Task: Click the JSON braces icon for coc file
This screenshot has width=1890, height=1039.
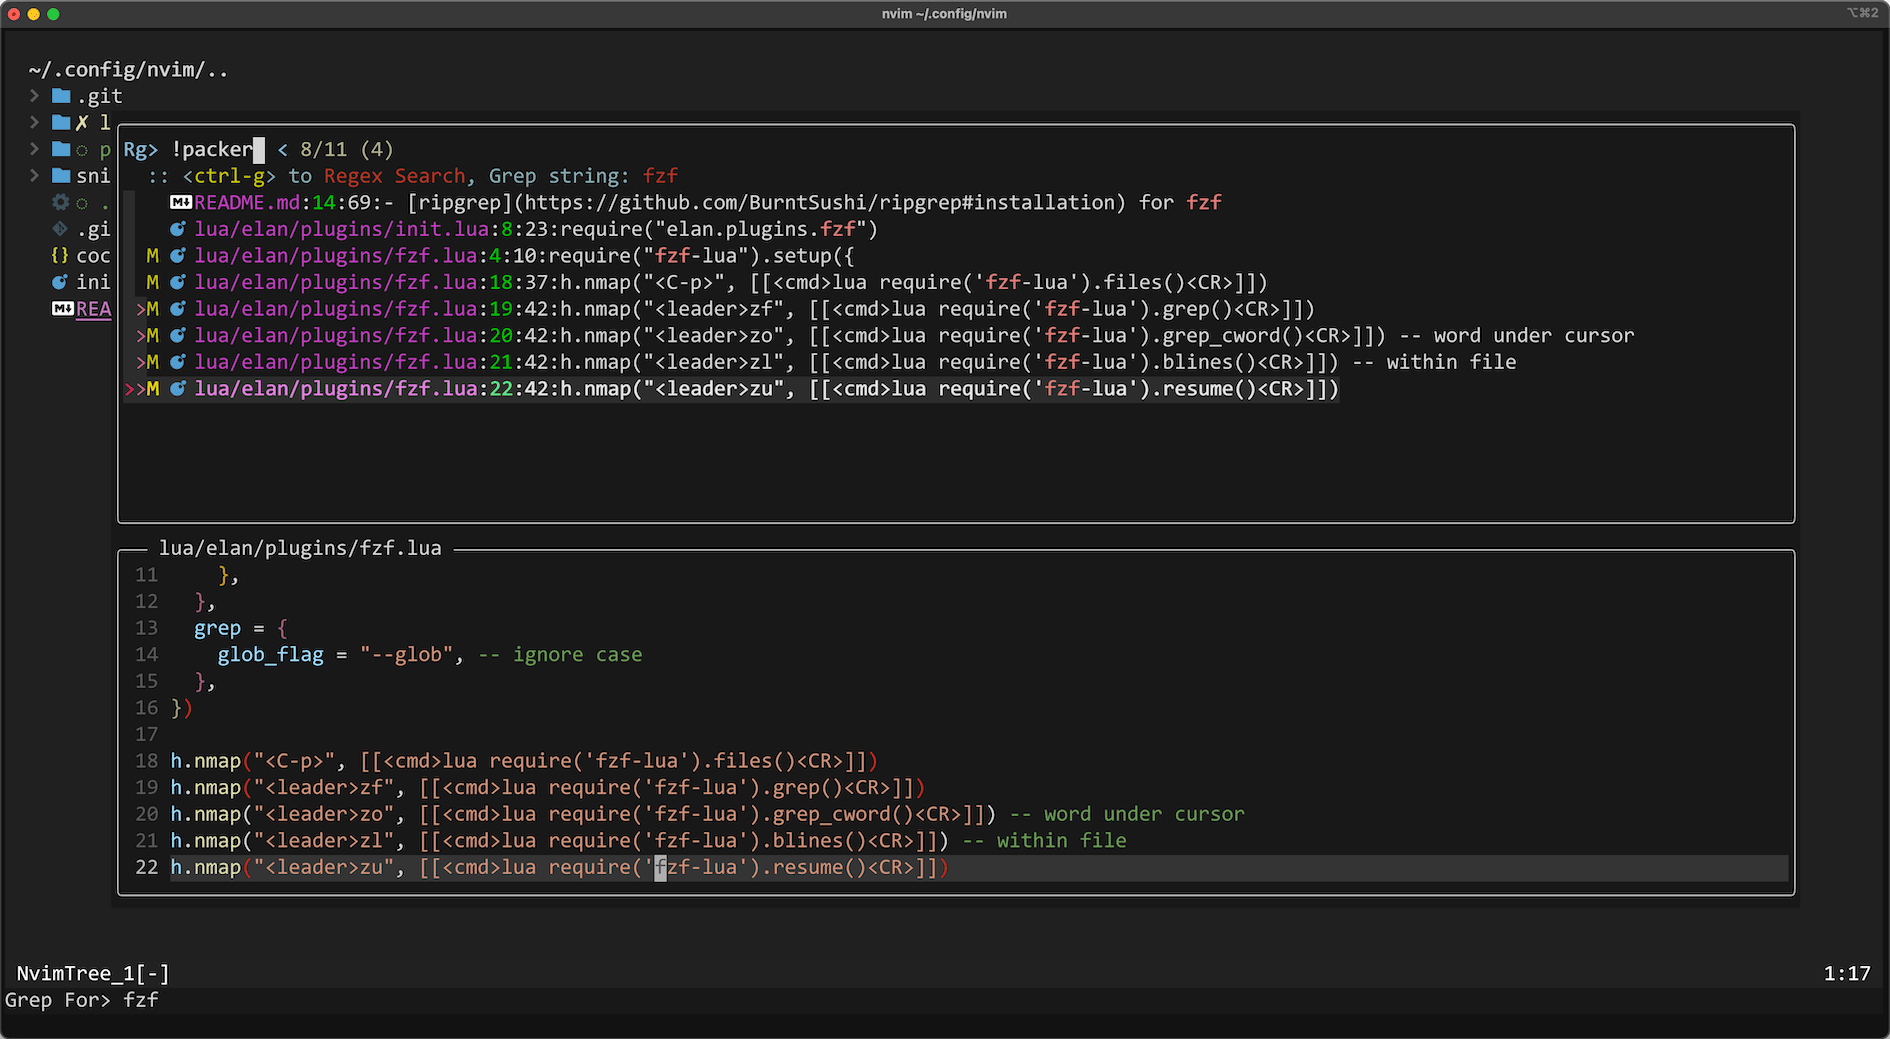Action: tap(60, 256)
